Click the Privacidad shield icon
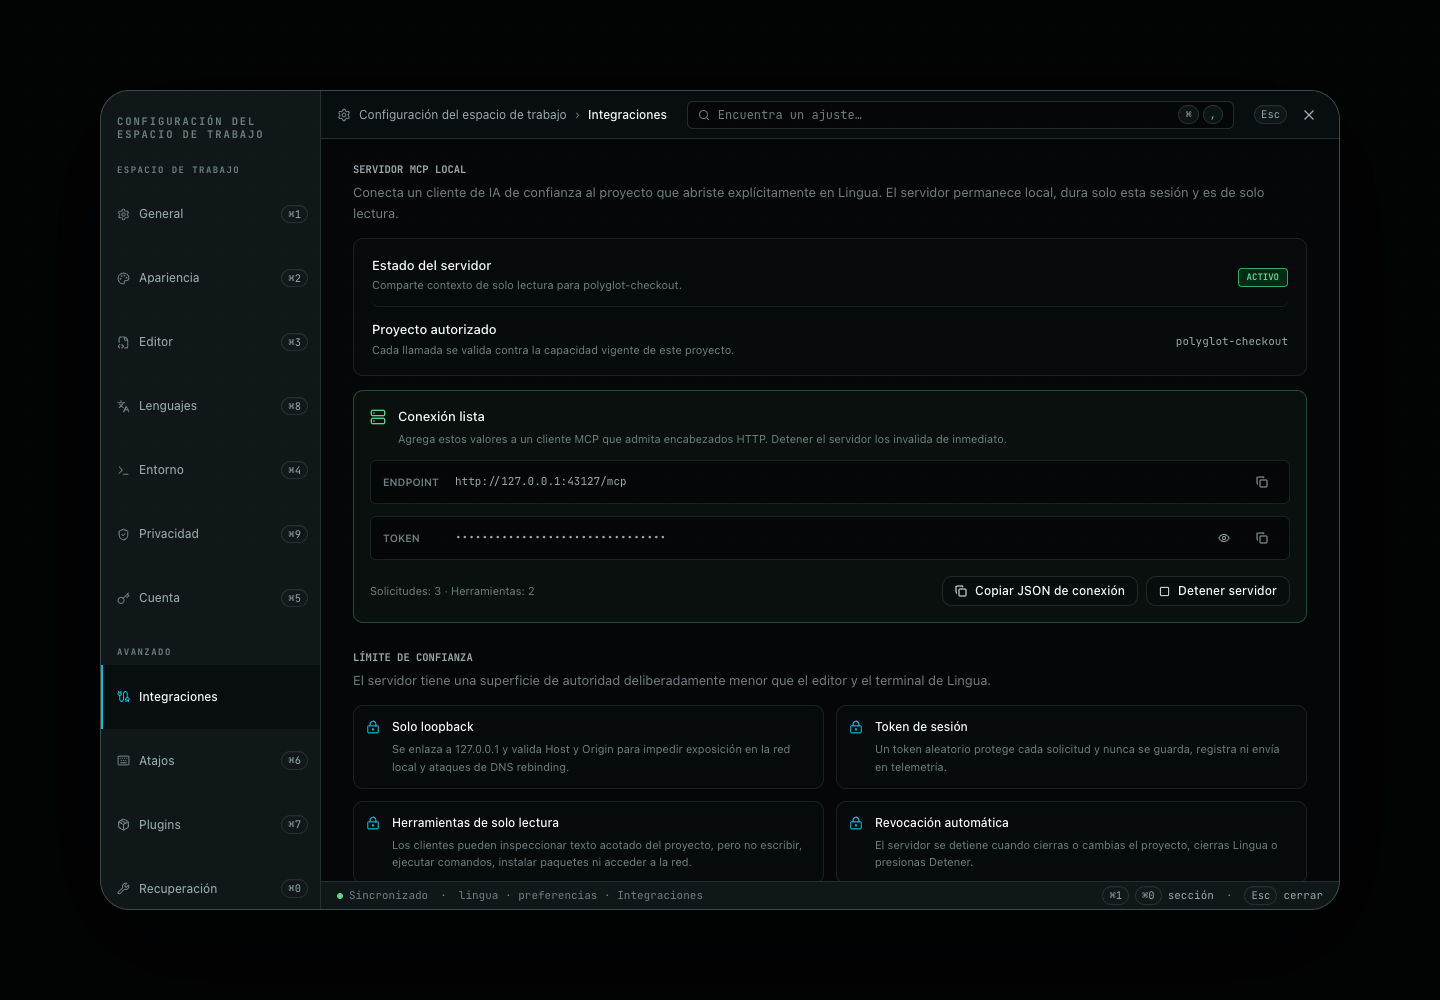 (123, 534)
